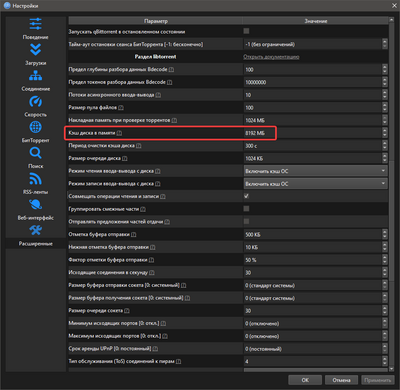Open the Поведение settings section icon
Viewport: 400px width, 390px height.
click(35, 24)
